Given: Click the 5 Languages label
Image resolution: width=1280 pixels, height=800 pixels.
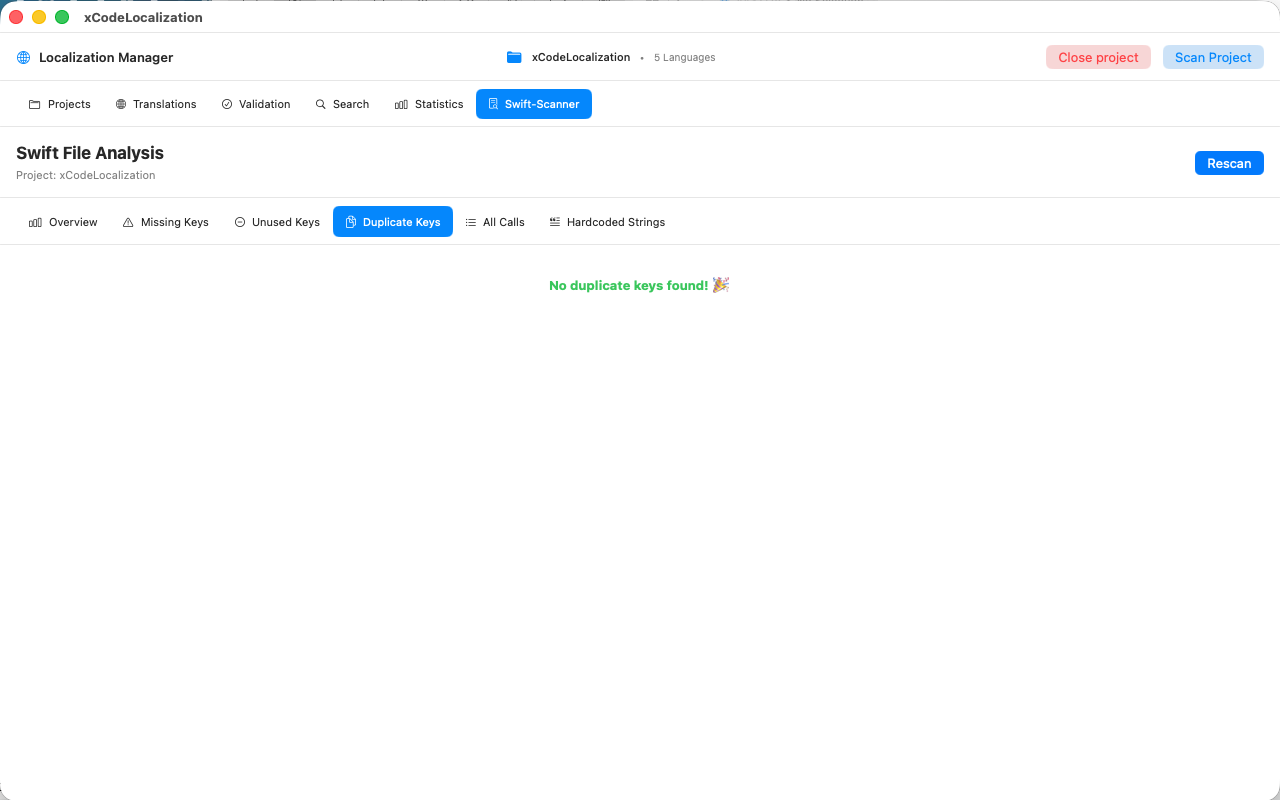Looking at the screenshot, I should click(684, 57).
